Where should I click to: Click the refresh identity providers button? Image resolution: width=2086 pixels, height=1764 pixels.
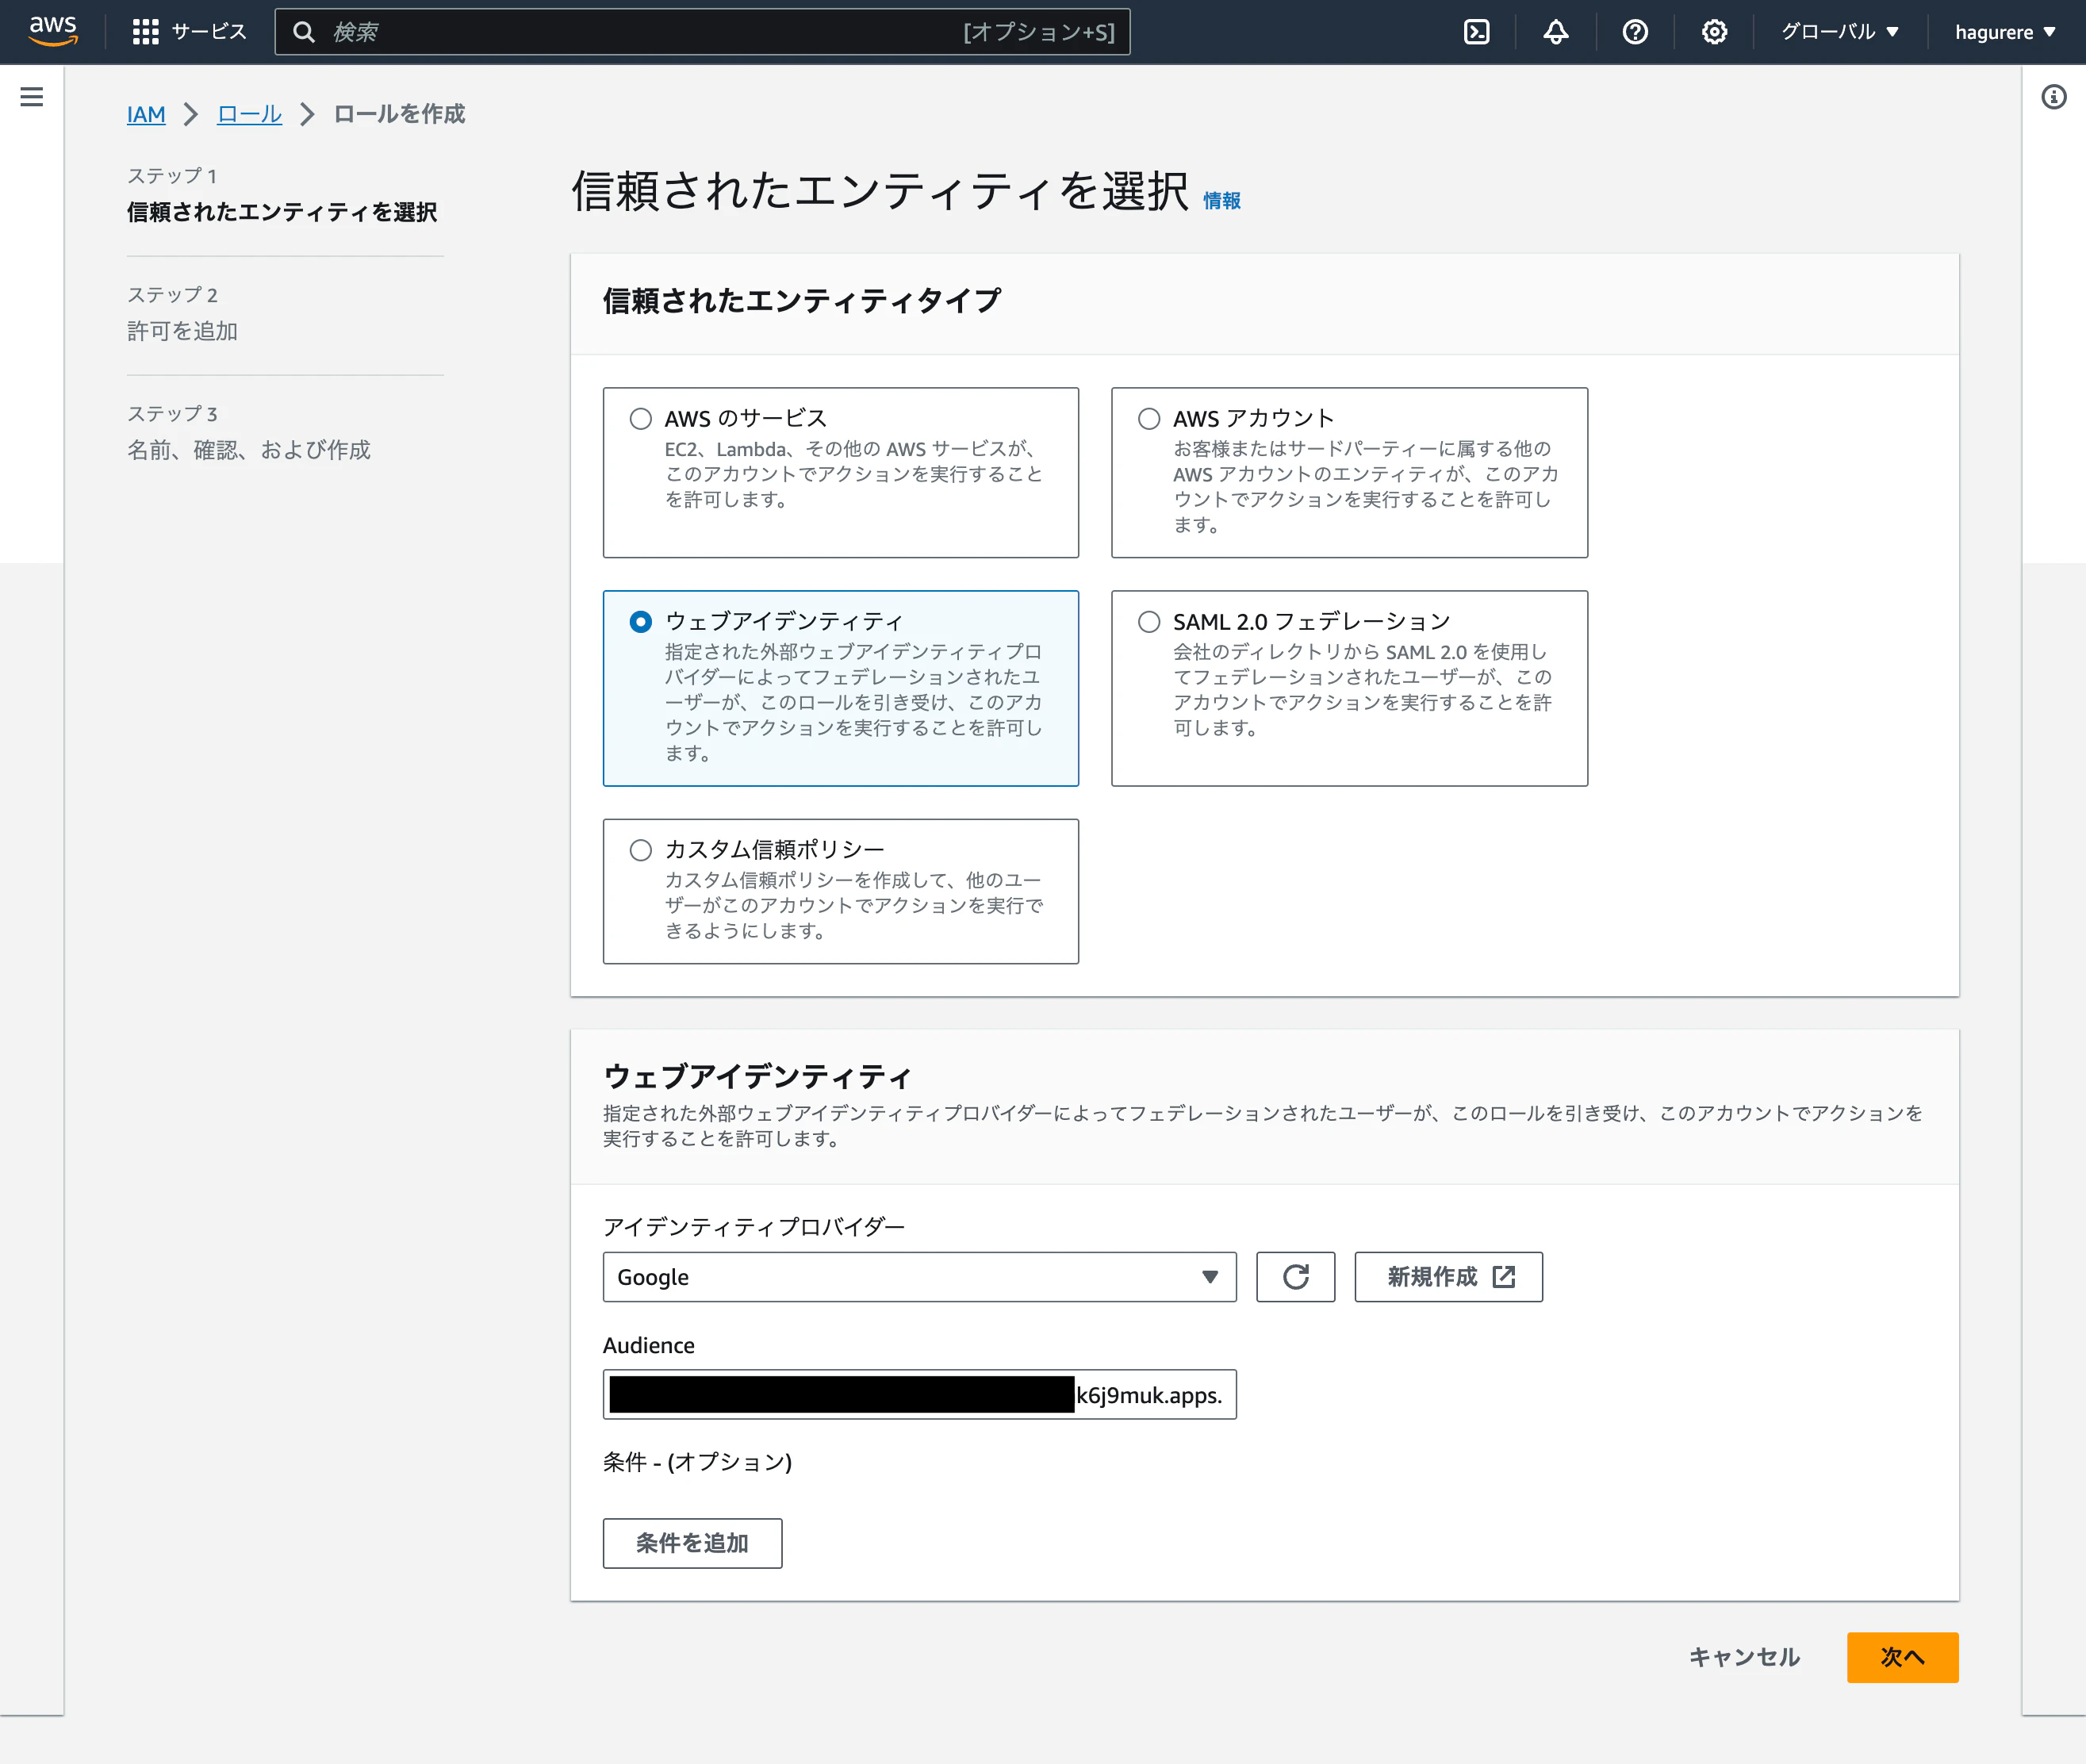(1295, 1277)
